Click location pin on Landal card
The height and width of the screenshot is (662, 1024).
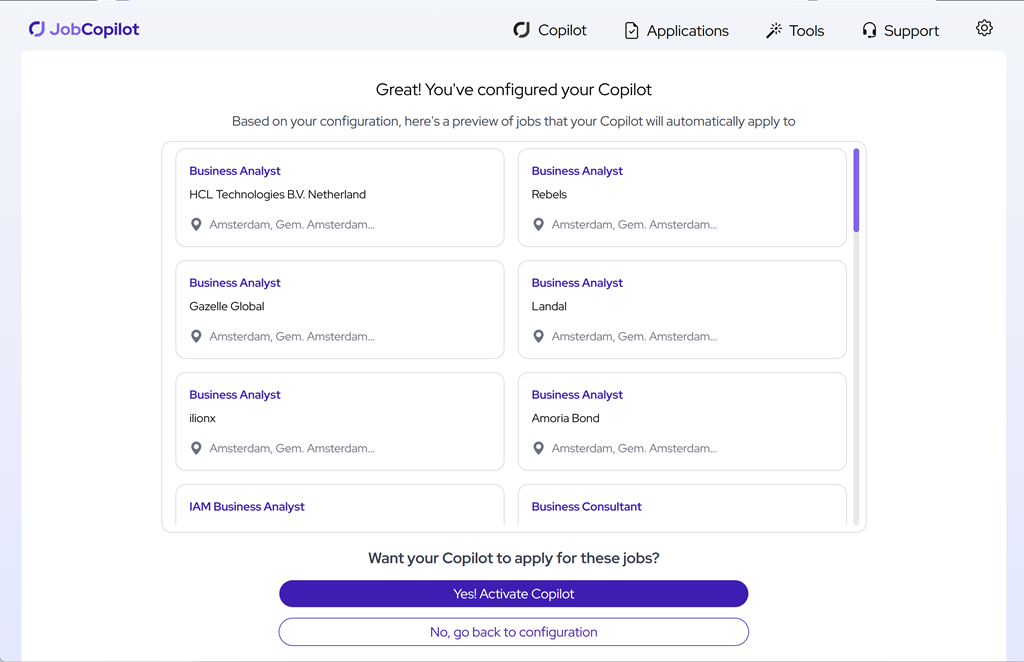pos(538,336)
